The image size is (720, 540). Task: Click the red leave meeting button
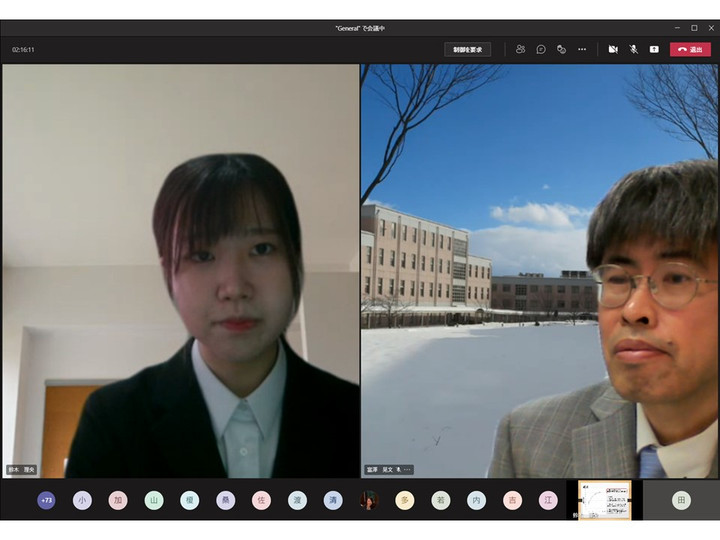tap(690, 49)
